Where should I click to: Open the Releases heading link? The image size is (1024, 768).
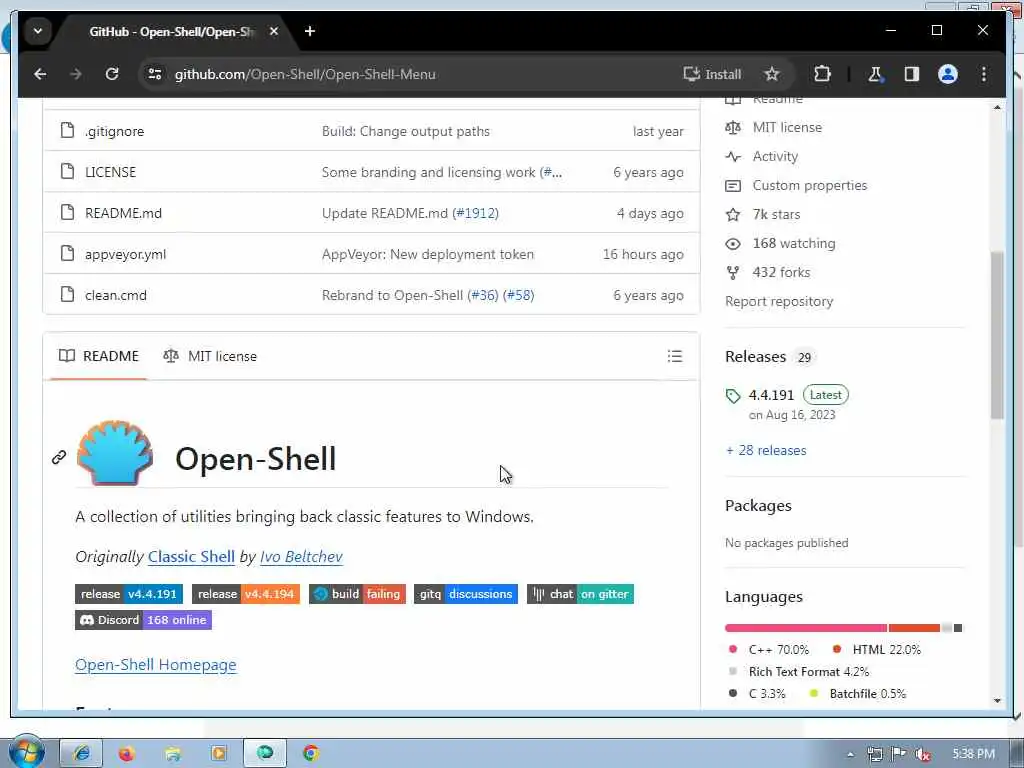[x=756, y=357]
